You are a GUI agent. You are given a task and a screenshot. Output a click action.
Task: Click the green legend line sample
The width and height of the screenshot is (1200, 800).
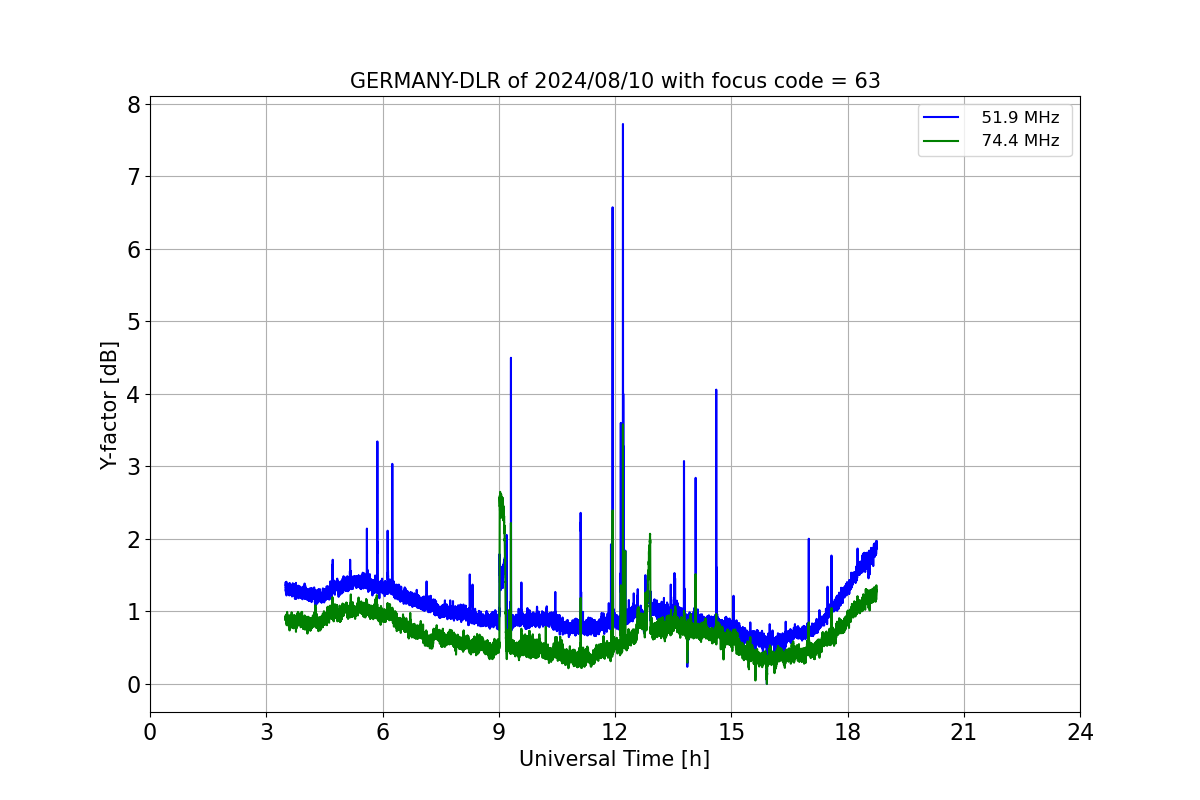(942, 141)
